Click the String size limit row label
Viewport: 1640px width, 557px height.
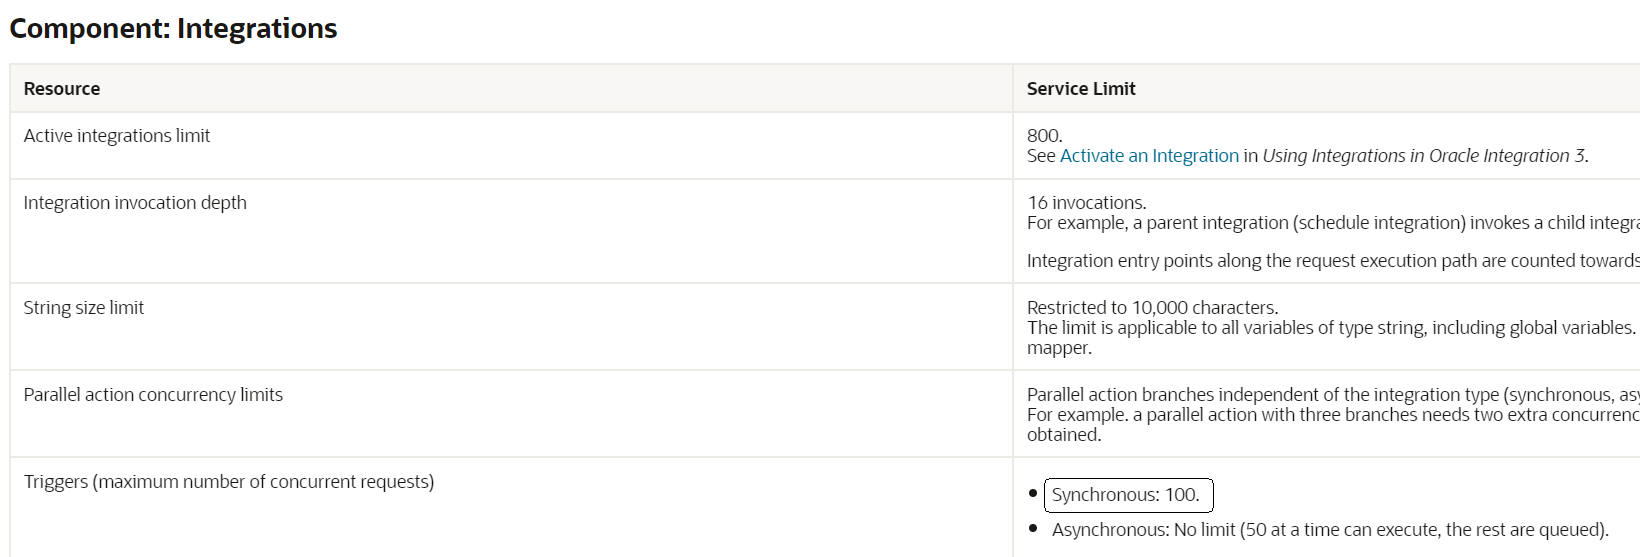(x=84, y=308)
